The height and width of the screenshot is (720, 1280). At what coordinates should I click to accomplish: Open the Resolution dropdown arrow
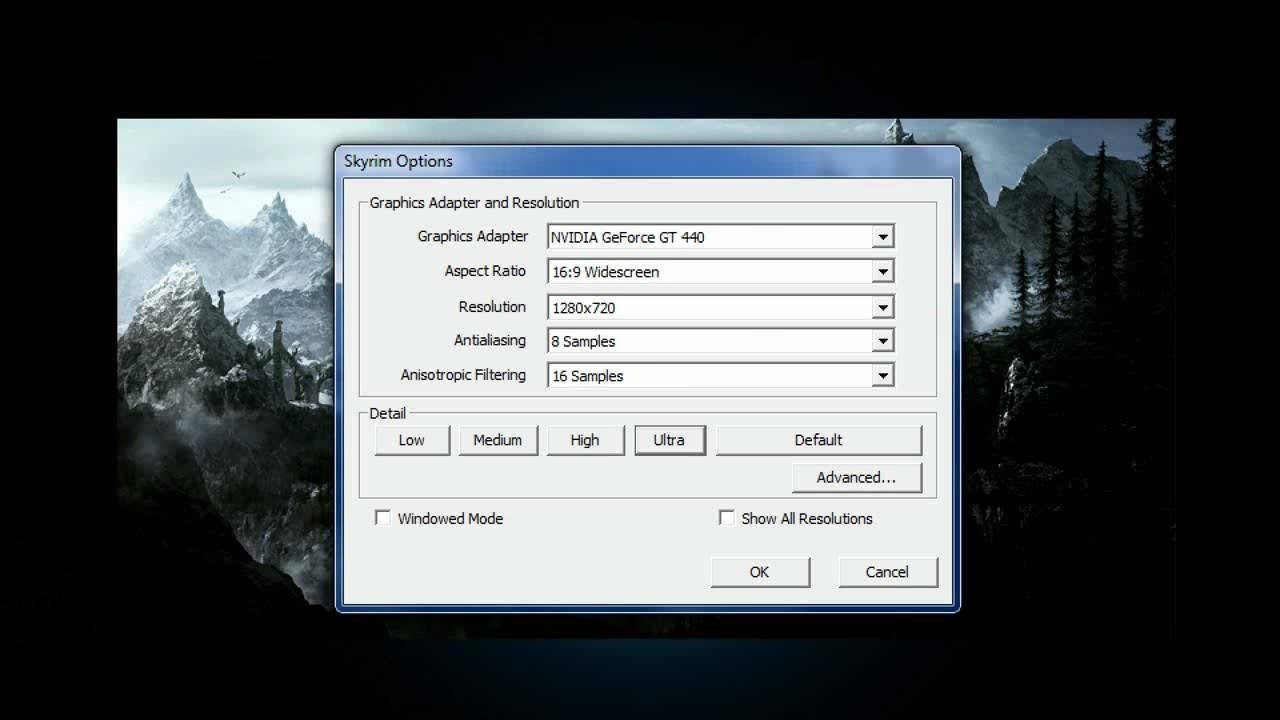tap(882, 307)
